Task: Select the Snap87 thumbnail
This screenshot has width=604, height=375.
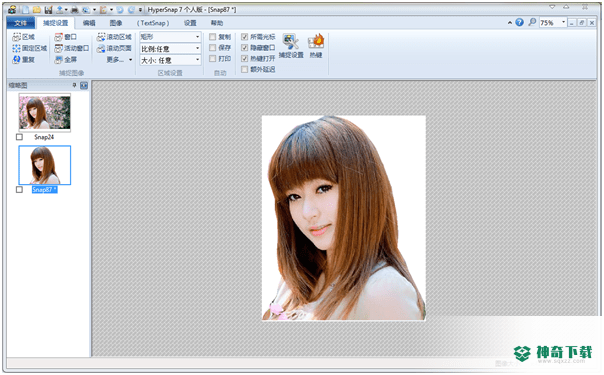Action: pos(45,165)
